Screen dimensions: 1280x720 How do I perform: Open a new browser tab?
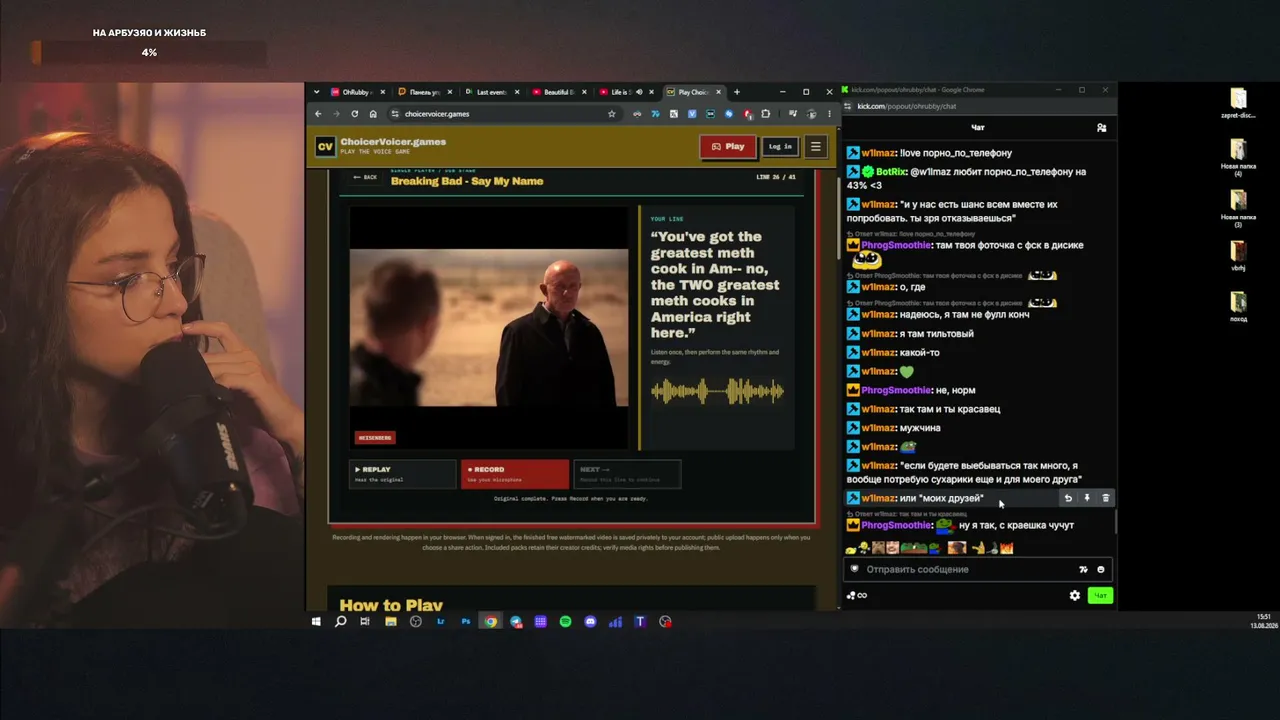[737, 92]
